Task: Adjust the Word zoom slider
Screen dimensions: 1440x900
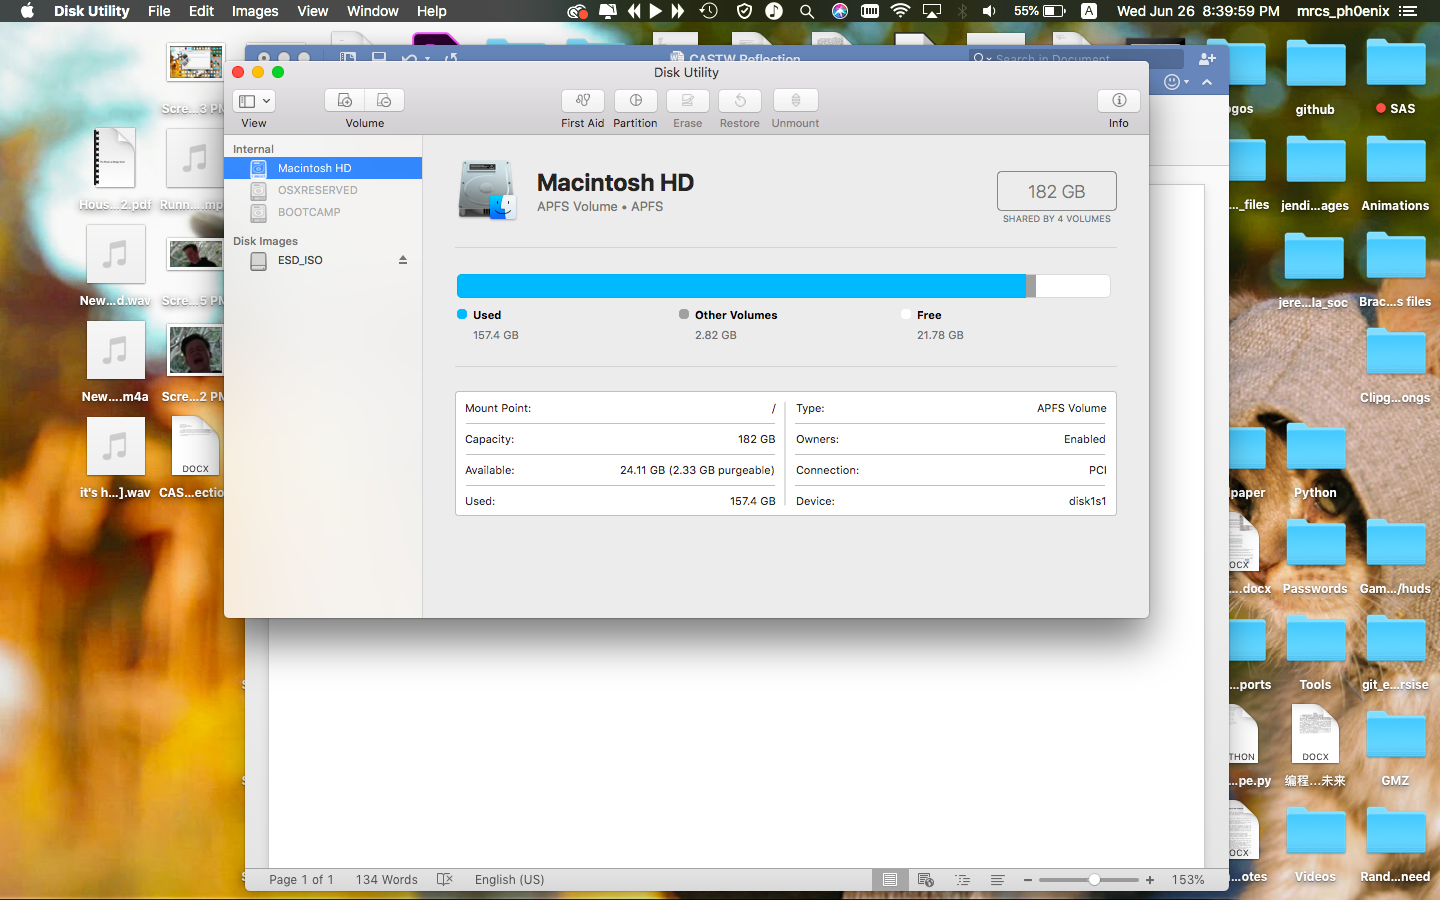Action: pos(1095,880)
